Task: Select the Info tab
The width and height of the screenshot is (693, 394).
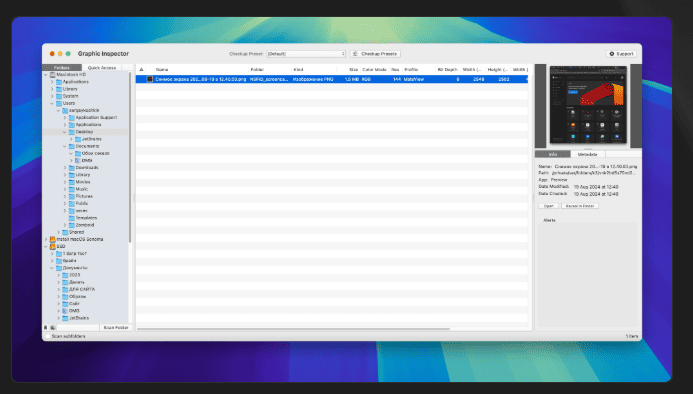Action: click(x=553, y=154)
